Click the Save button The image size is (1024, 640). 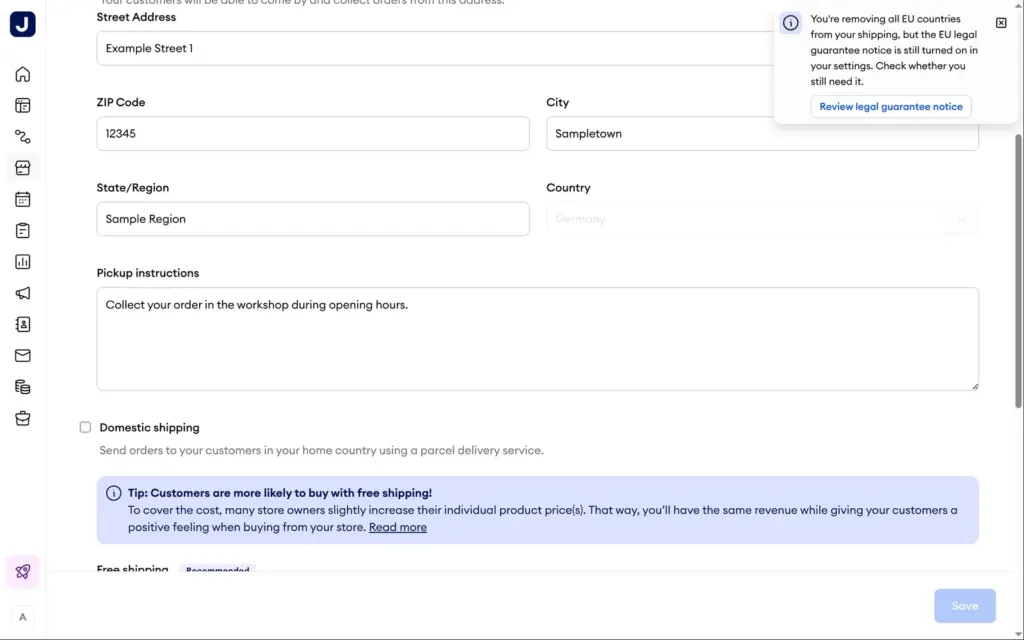click(x=965, y=606)
